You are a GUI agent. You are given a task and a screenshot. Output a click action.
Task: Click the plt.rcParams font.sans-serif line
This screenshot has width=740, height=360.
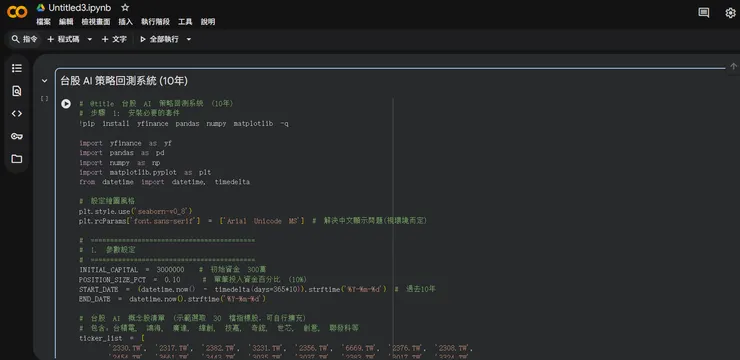253,221
